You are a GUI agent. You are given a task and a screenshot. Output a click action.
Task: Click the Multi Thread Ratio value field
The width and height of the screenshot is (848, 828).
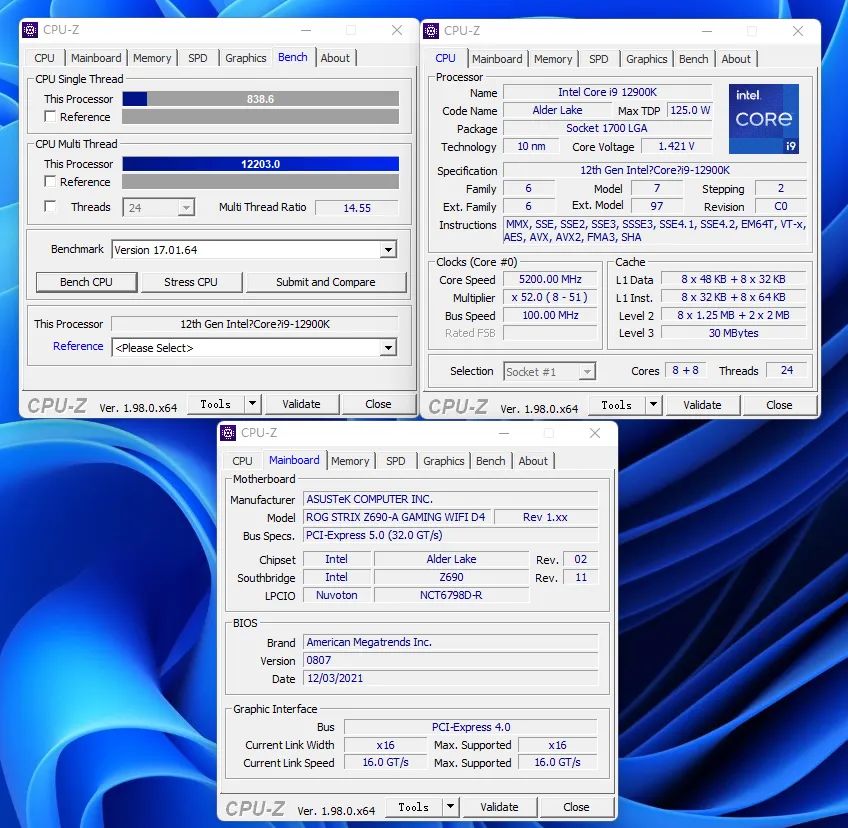(357, 207)
